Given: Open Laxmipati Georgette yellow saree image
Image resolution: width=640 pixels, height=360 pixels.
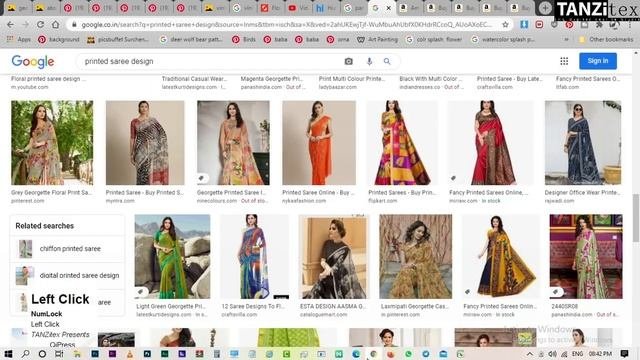Looking at the screenshot, I should click(416, 256).
